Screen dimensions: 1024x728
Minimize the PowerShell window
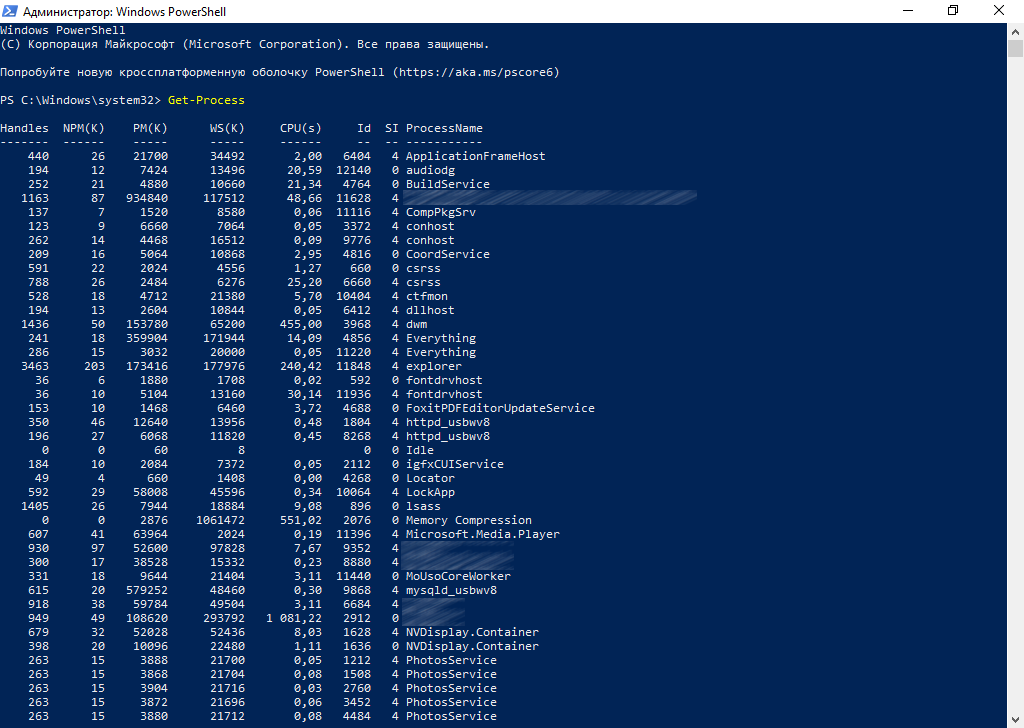coord(907,11)
